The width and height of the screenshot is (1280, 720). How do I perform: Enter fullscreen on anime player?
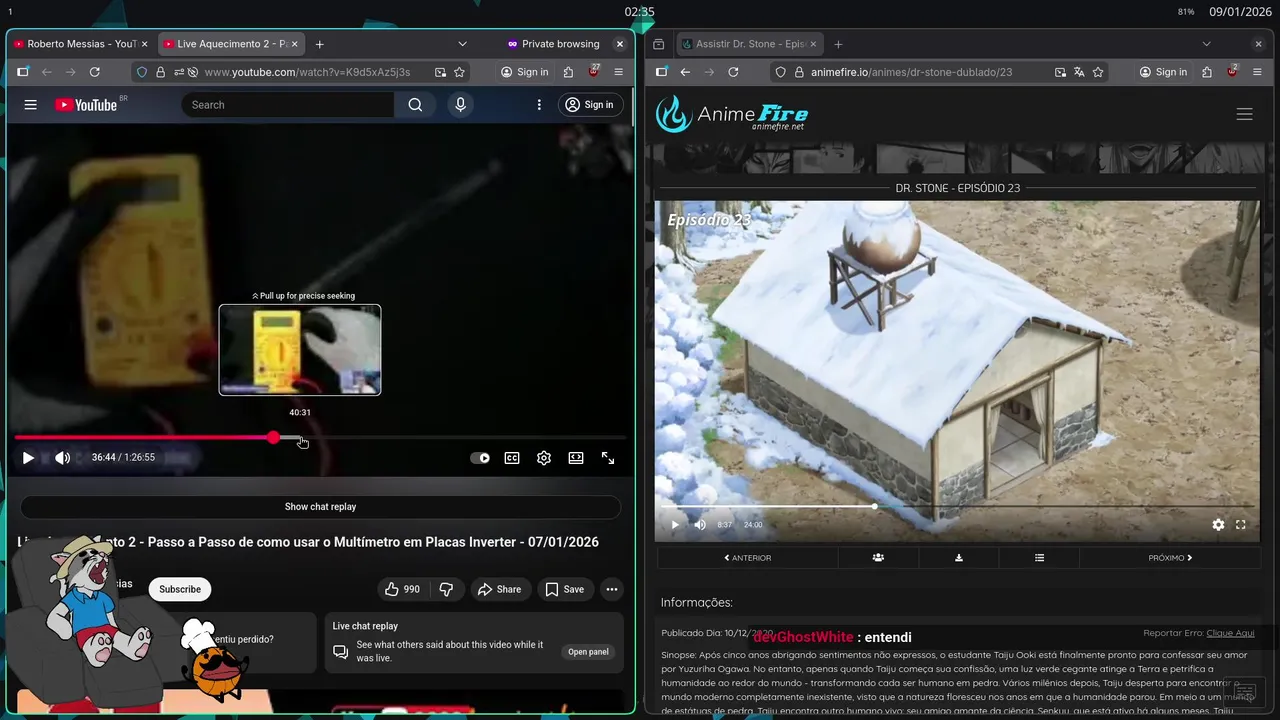pyautogui.click(x=1241, y=524)
